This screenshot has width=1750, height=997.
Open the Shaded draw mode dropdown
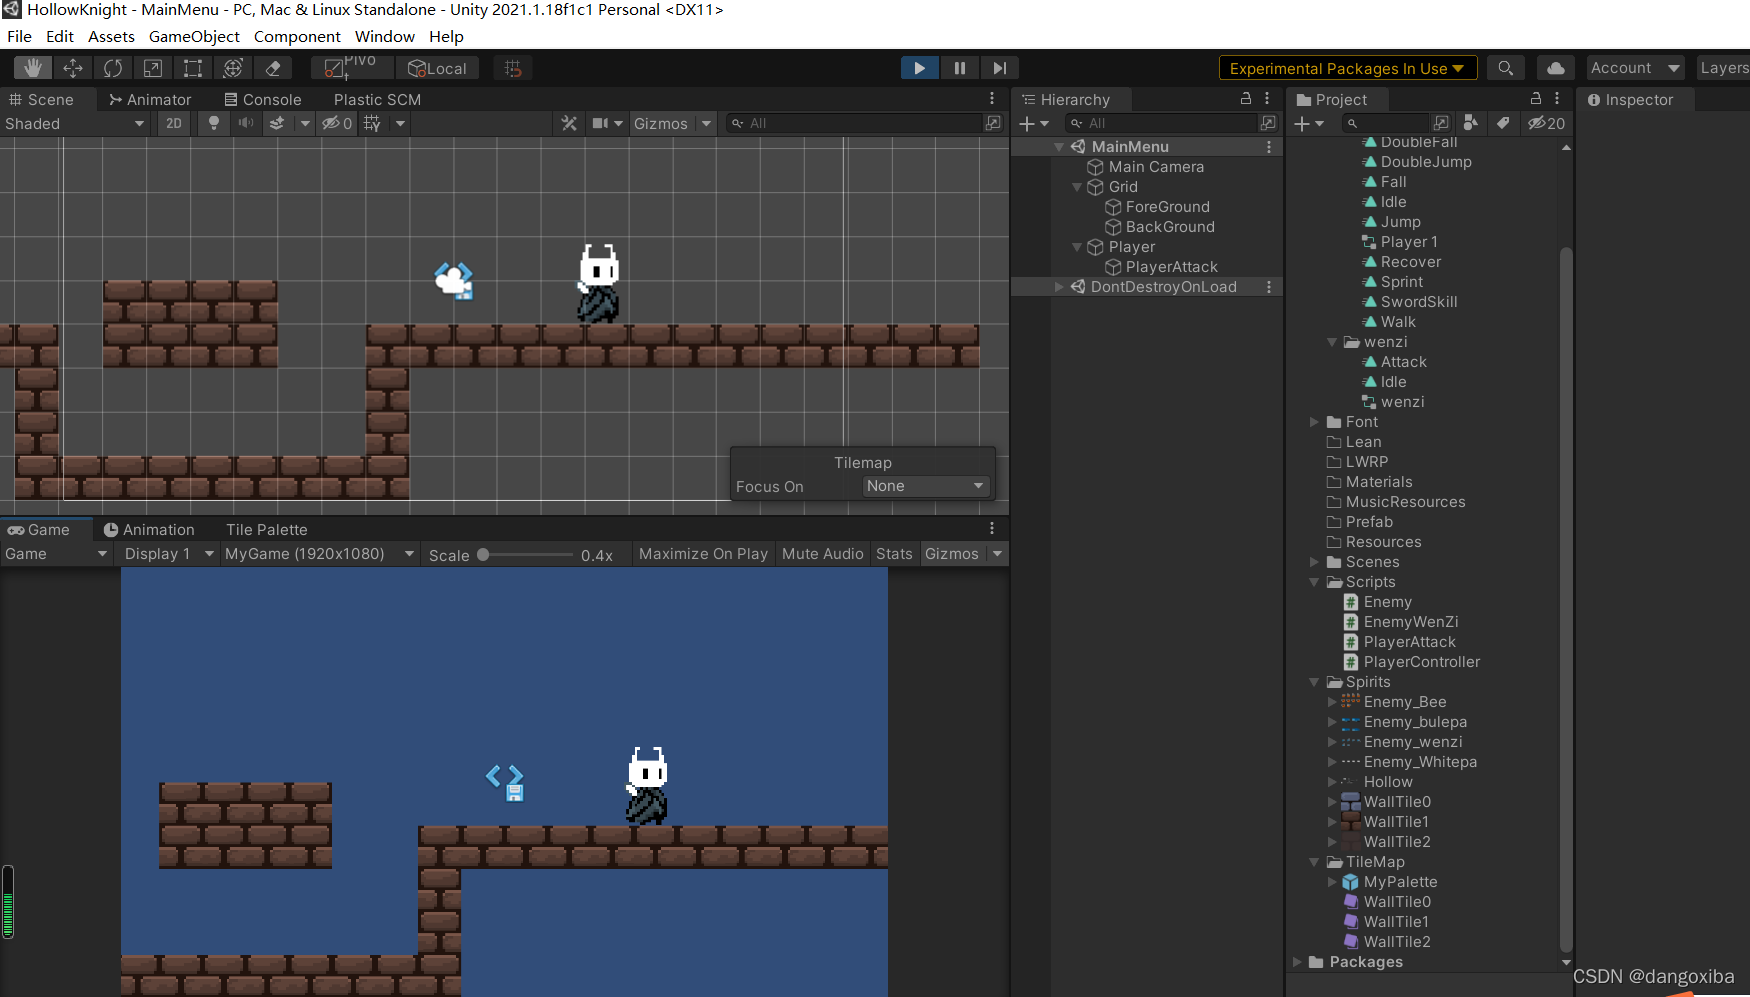coord(75,124)
